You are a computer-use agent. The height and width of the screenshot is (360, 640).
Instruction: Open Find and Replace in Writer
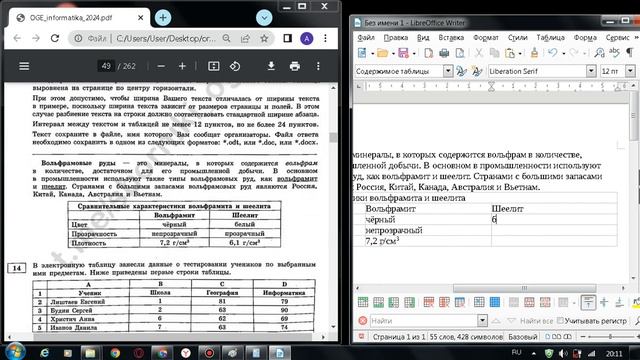pyautogui.click(x=599, y=53)
